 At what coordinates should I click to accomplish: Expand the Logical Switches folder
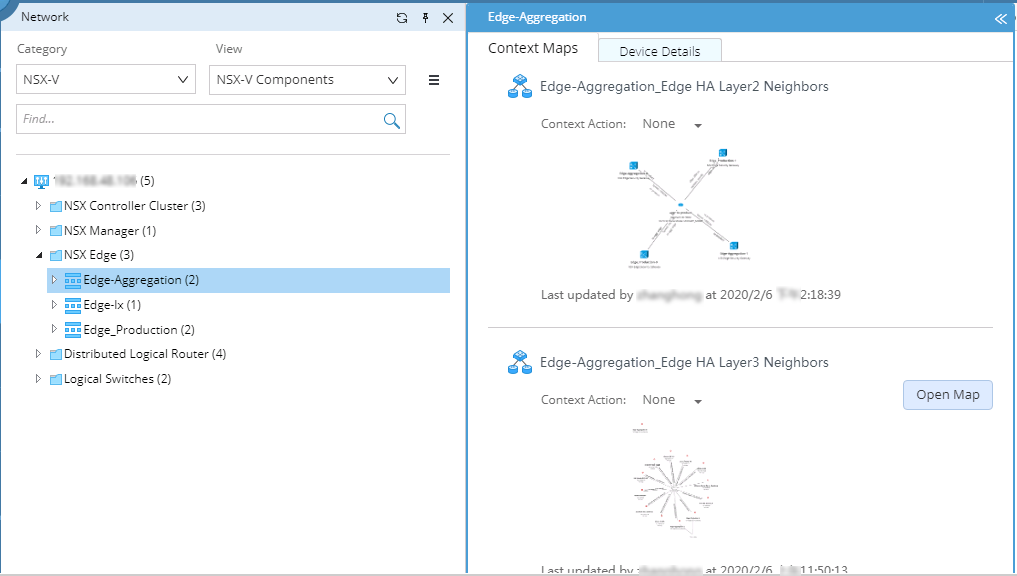38,378
